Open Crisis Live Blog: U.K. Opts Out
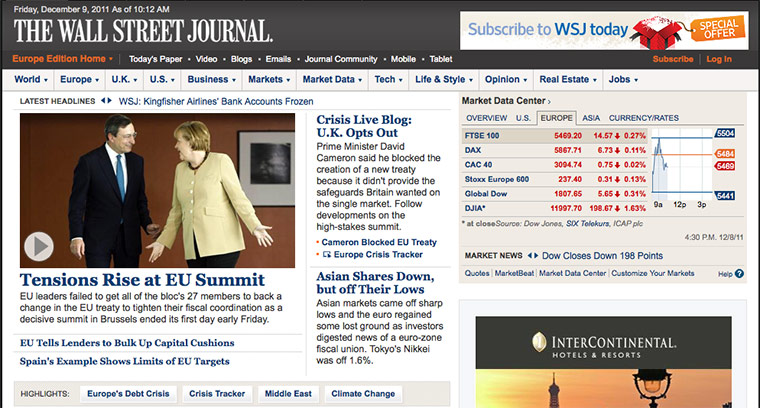The image size is (760, 408). pyautogui.click(x=364, y=126)
